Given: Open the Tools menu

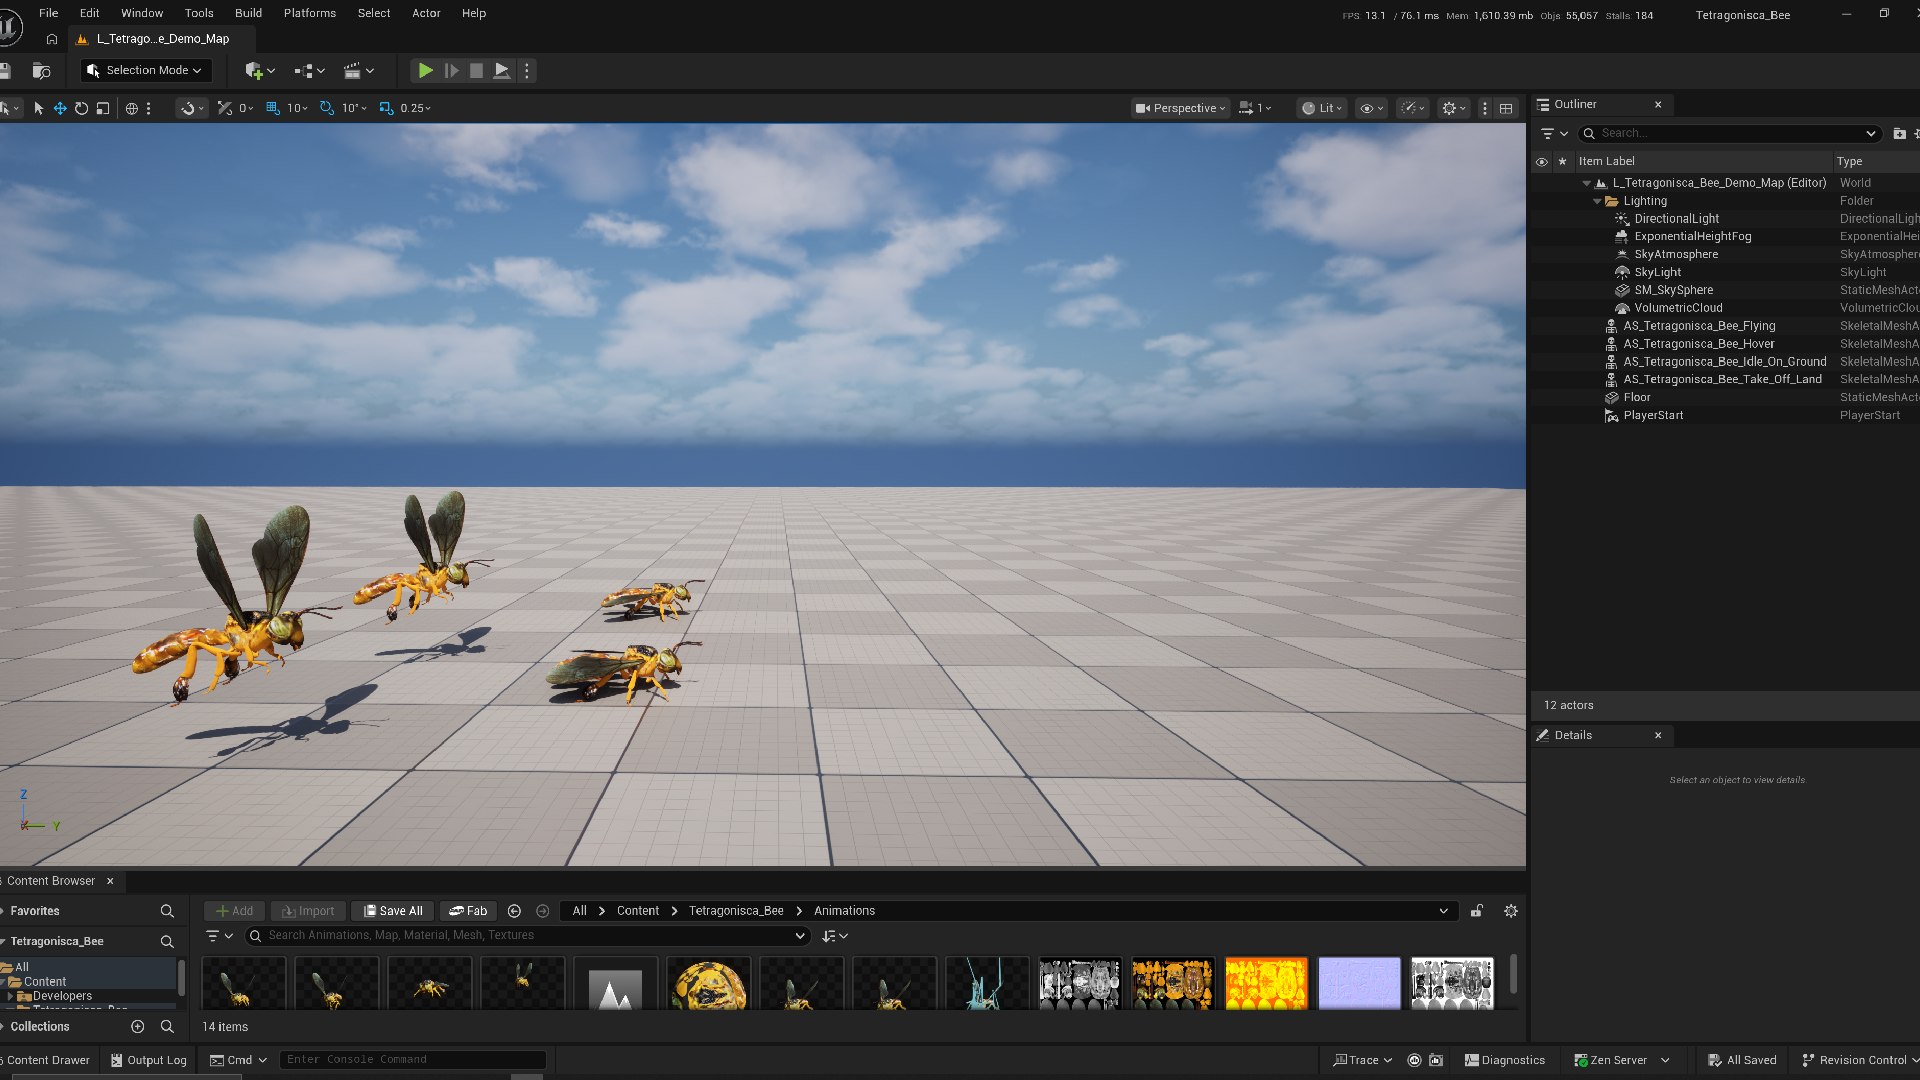Looking at the screenshot, I should tap(199, 13).
